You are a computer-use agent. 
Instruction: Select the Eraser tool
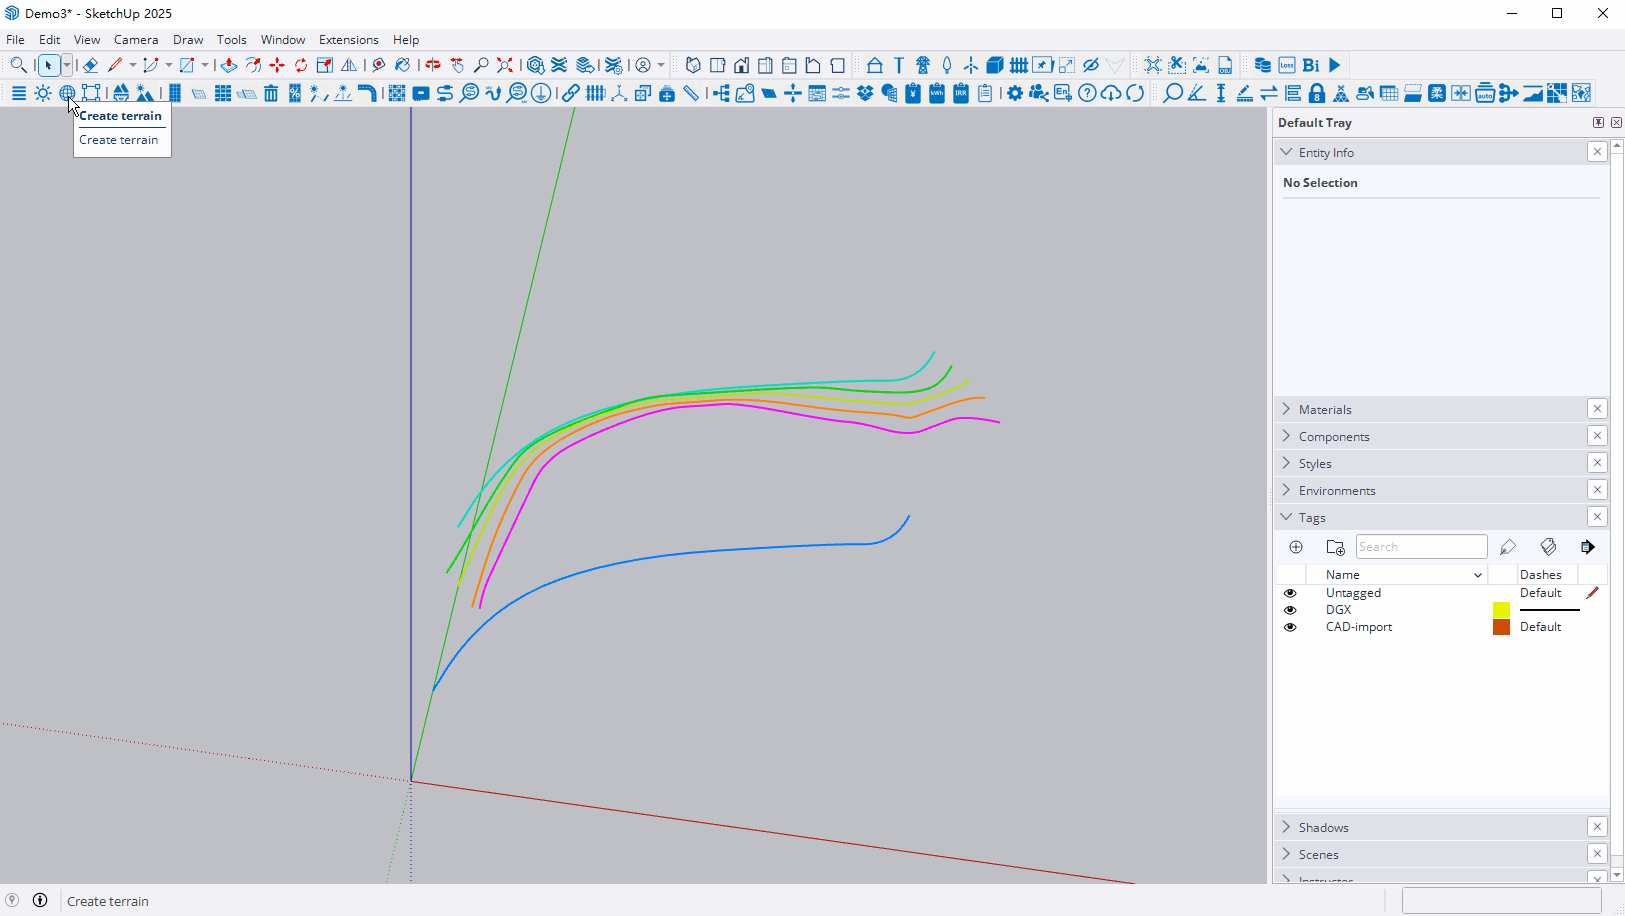(90, 65)
